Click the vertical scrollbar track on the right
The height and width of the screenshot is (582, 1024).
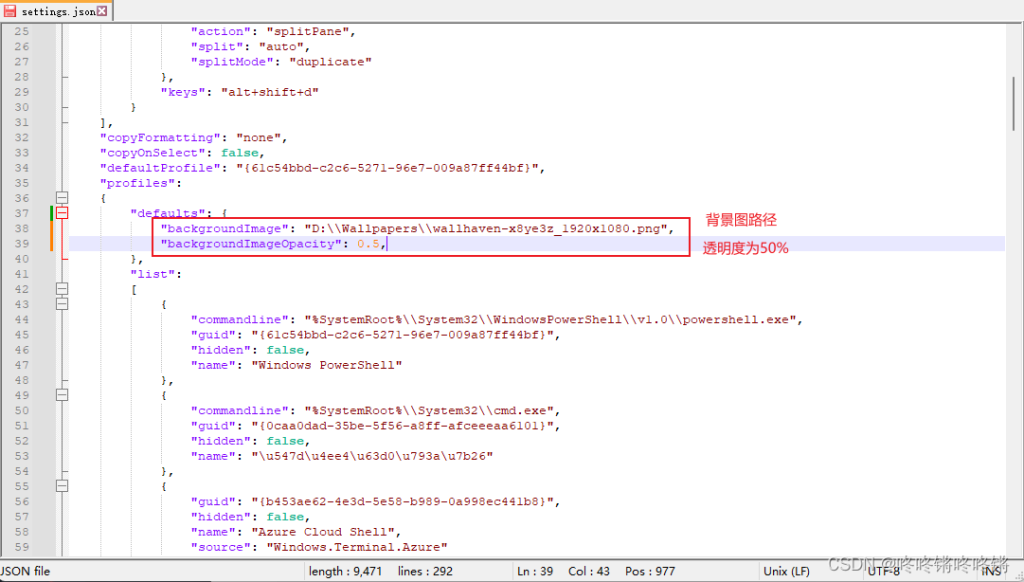click(x=1014, y=300)
